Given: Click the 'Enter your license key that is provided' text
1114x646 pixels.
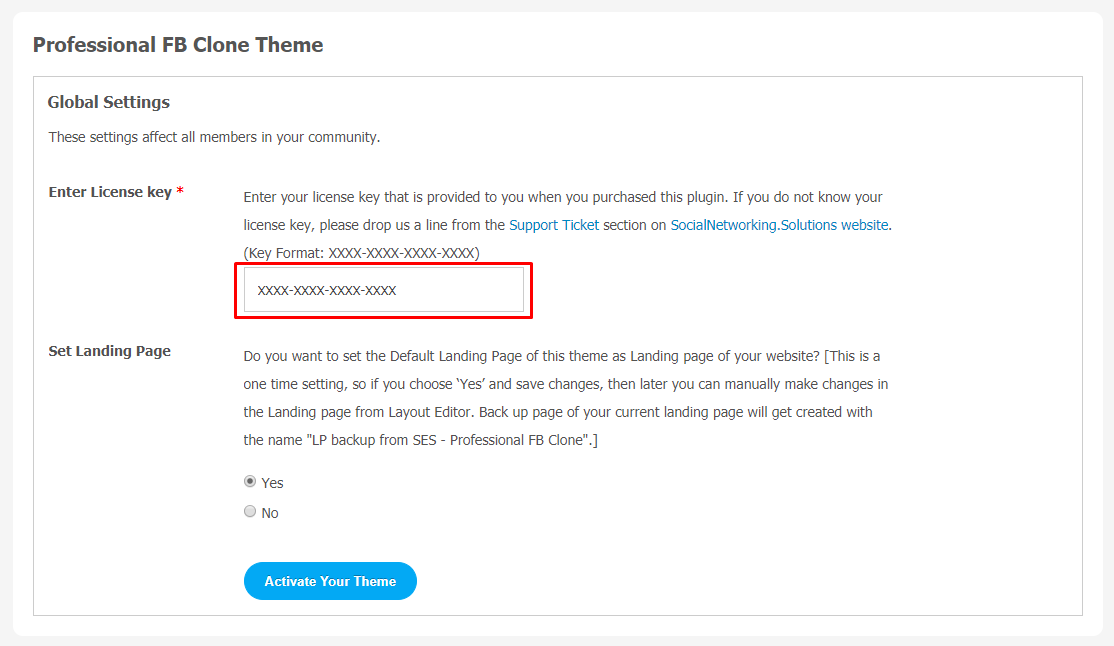Looking at the screenshot, I should click(x=563, y=198).
